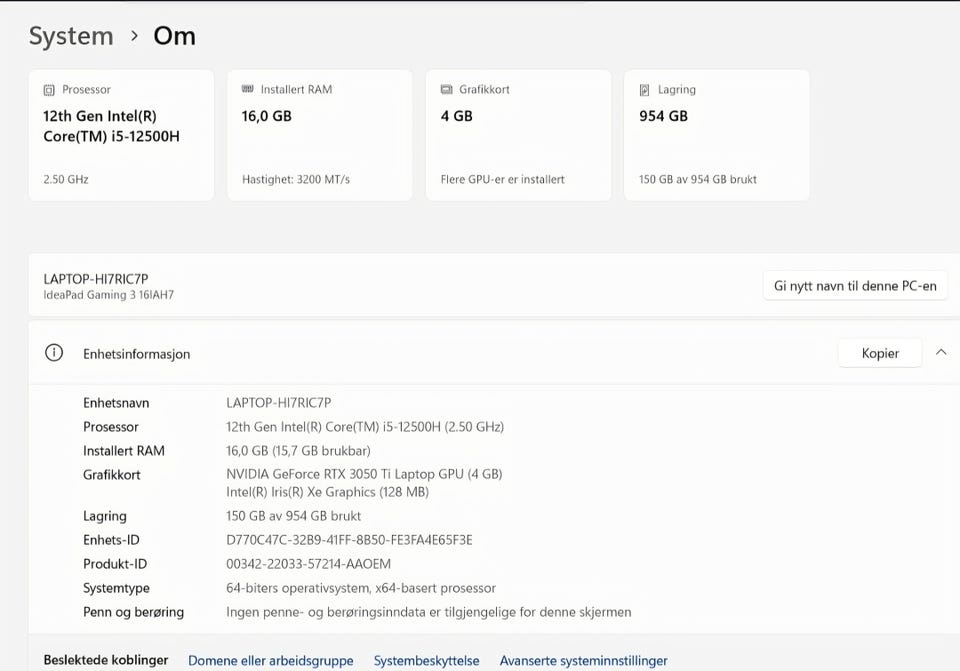960x671 pixels.
Task: Select the Enhets-ID value text
Action: click(349, 540)
